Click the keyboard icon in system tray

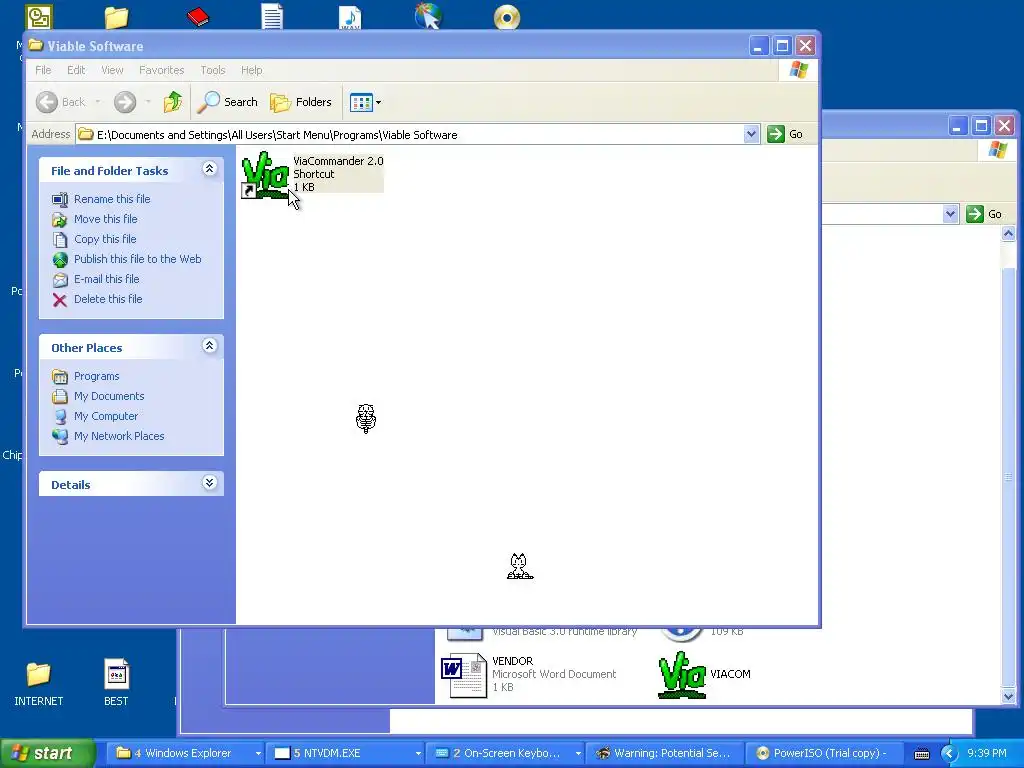(921, 754)
